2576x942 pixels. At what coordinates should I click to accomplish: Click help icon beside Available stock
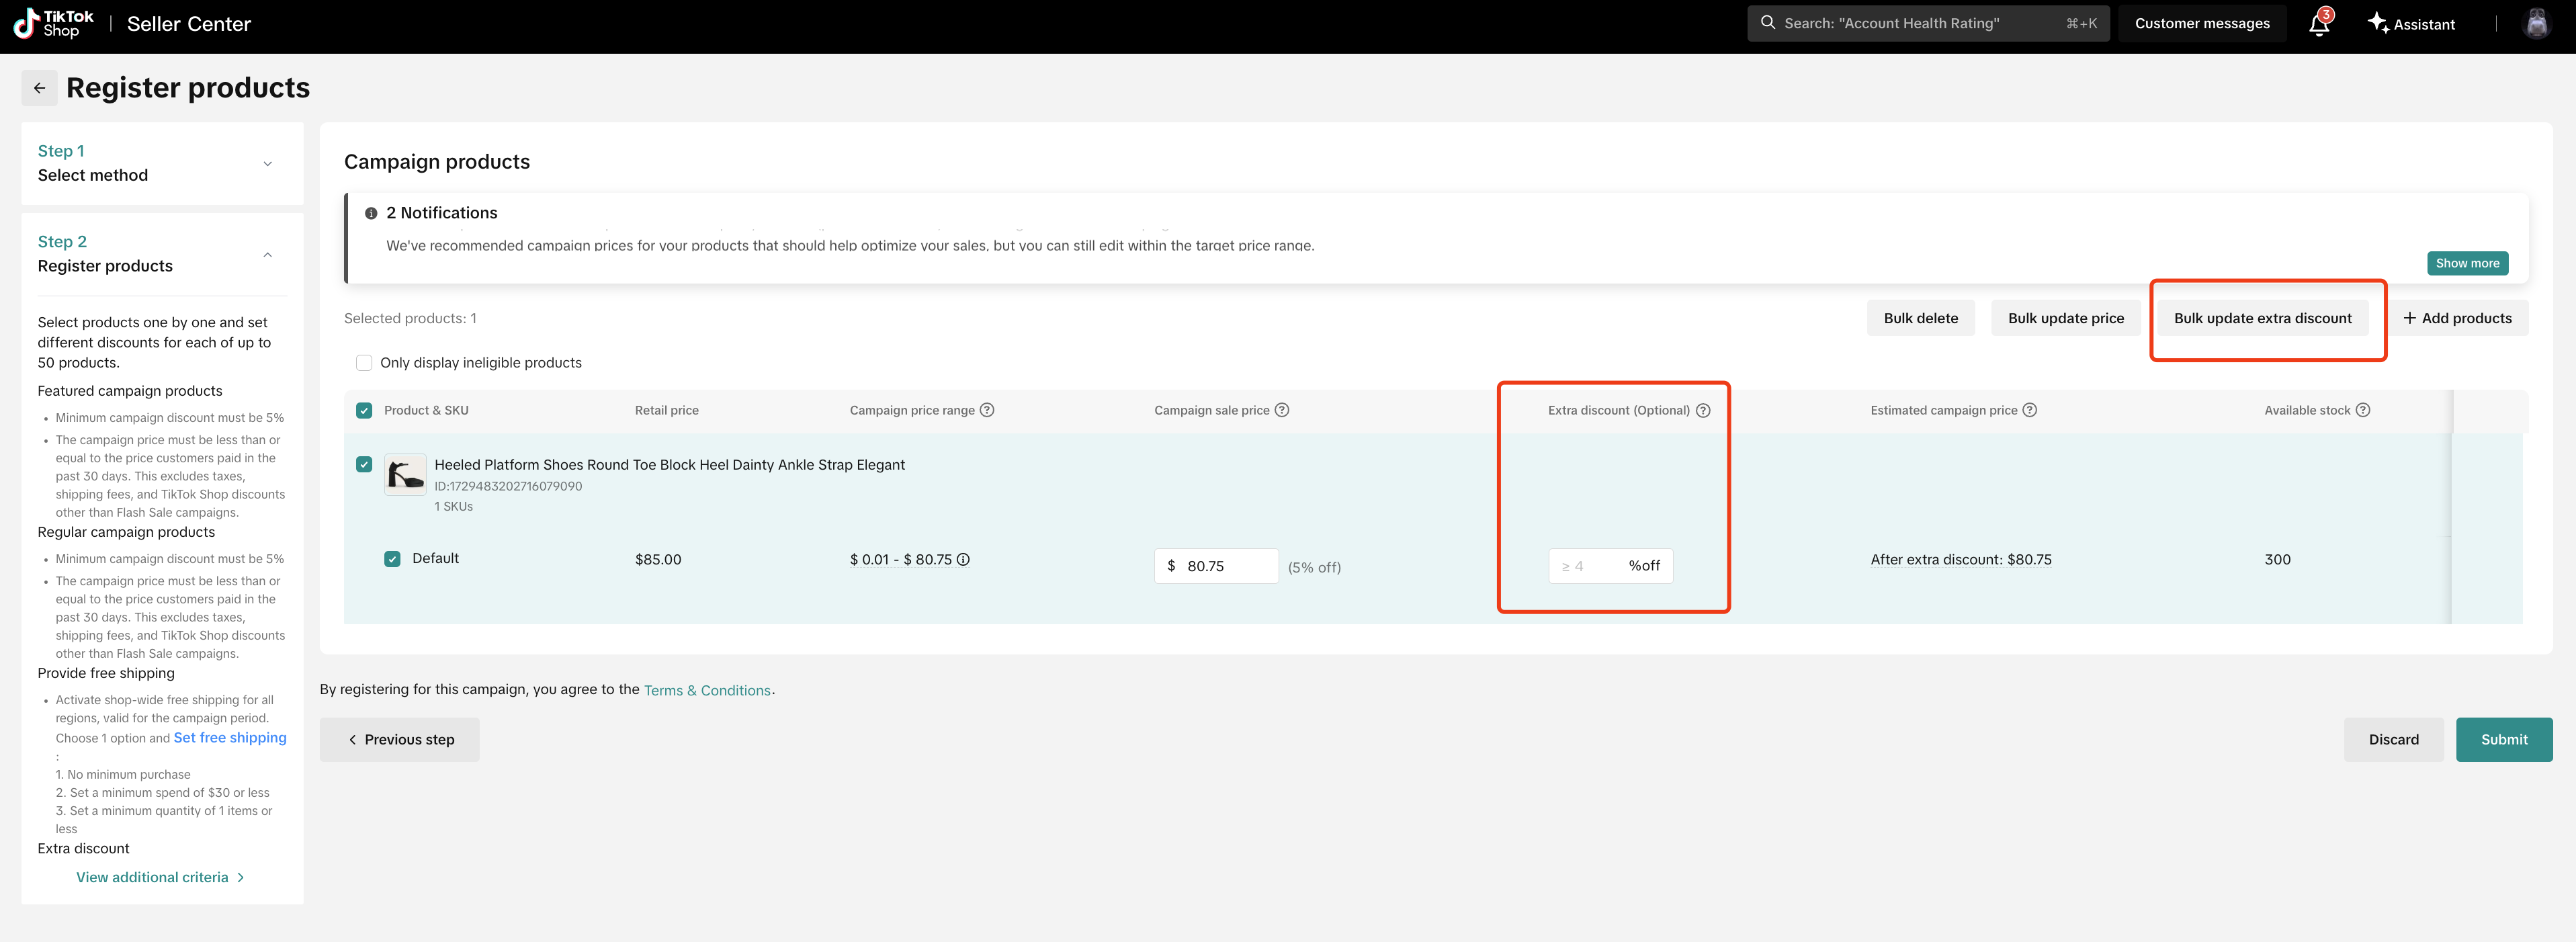coord(2363,410)
